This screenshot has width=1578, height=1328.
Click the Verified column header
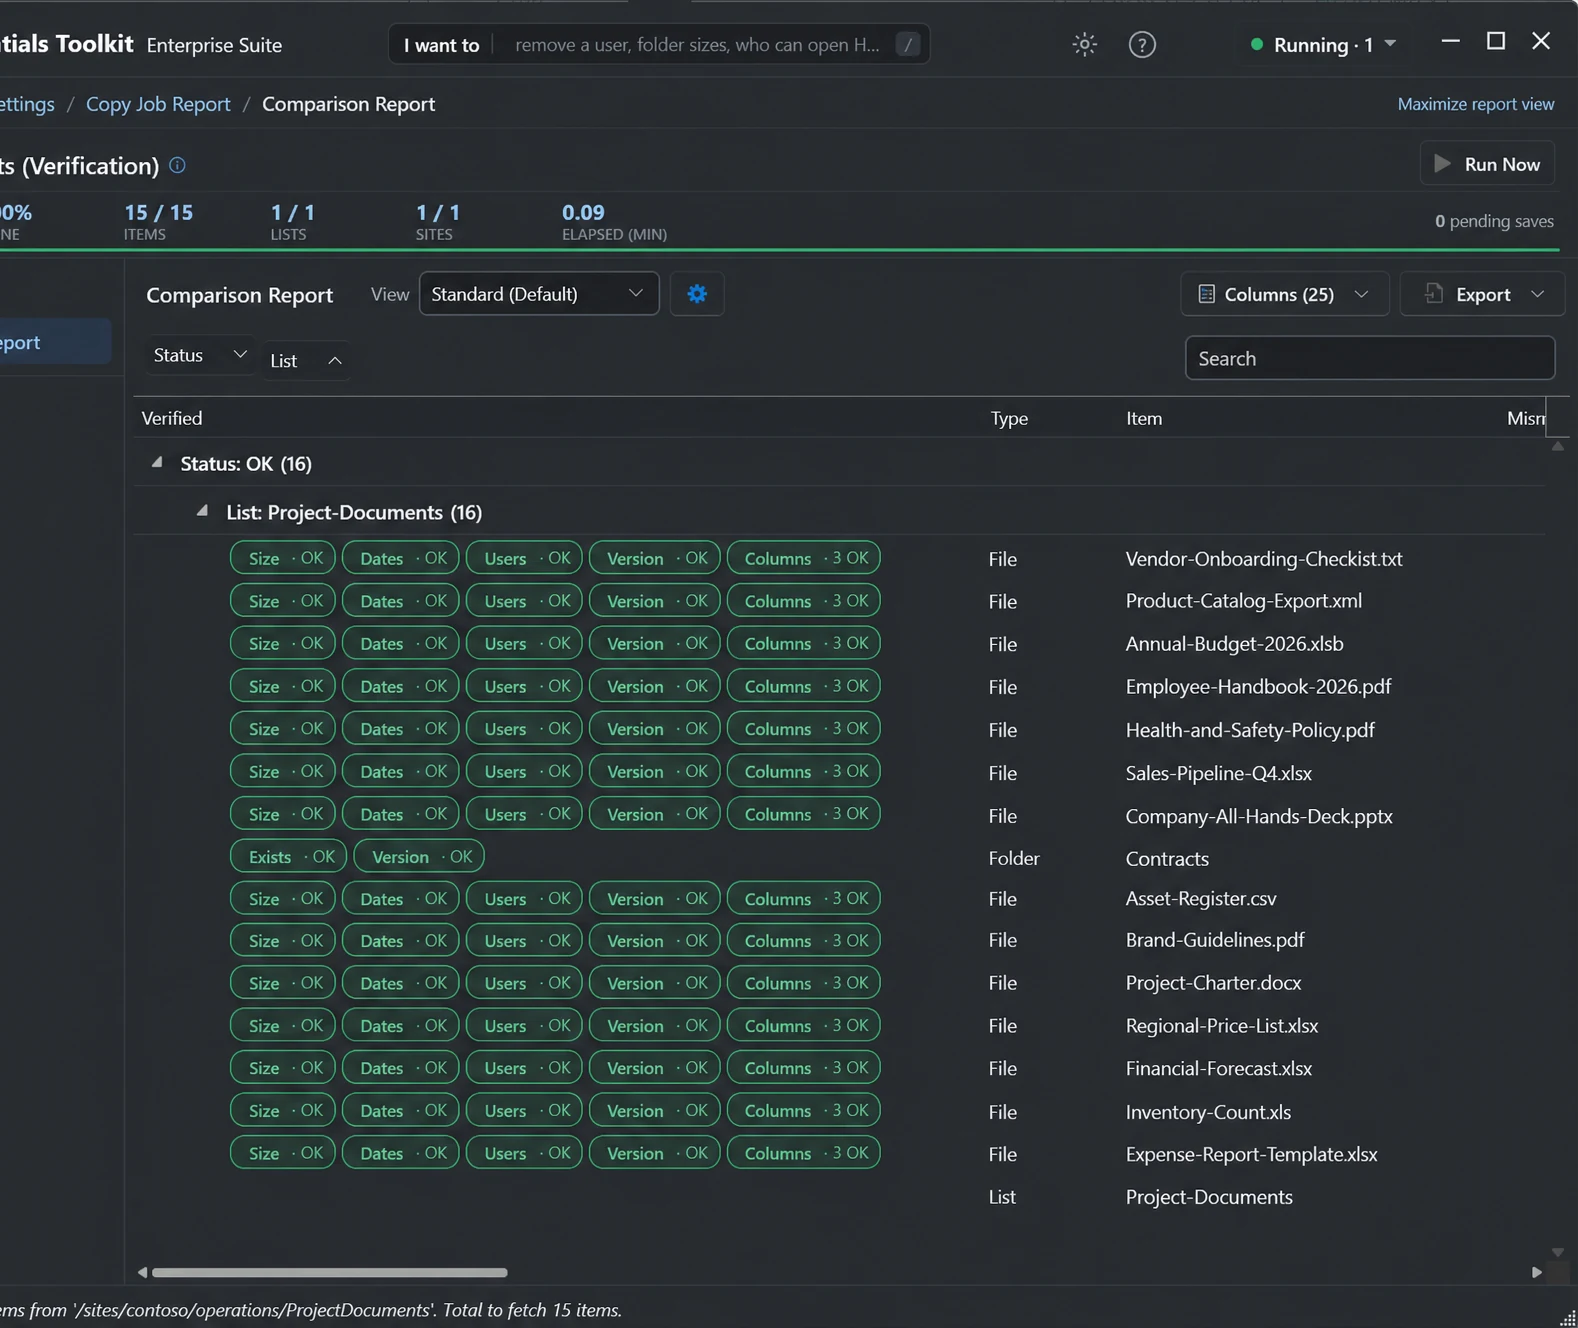coord(172,418)
